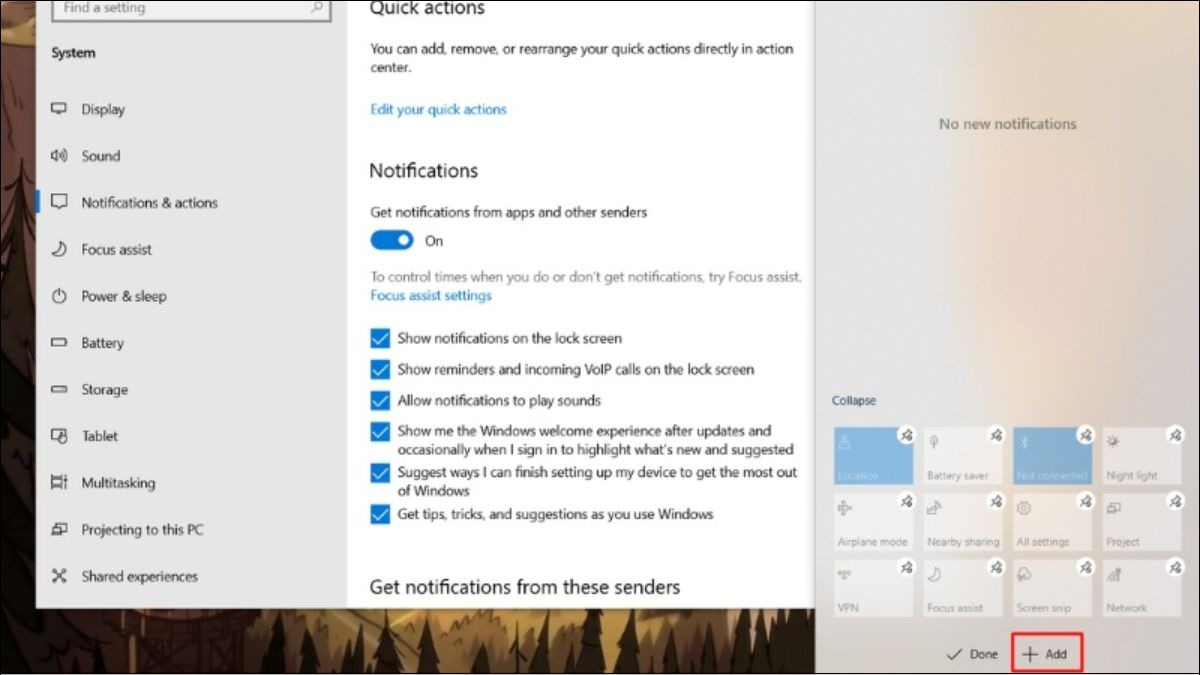
Task: Unpin the Night light quick action
Action: (x=1175, y=435)
